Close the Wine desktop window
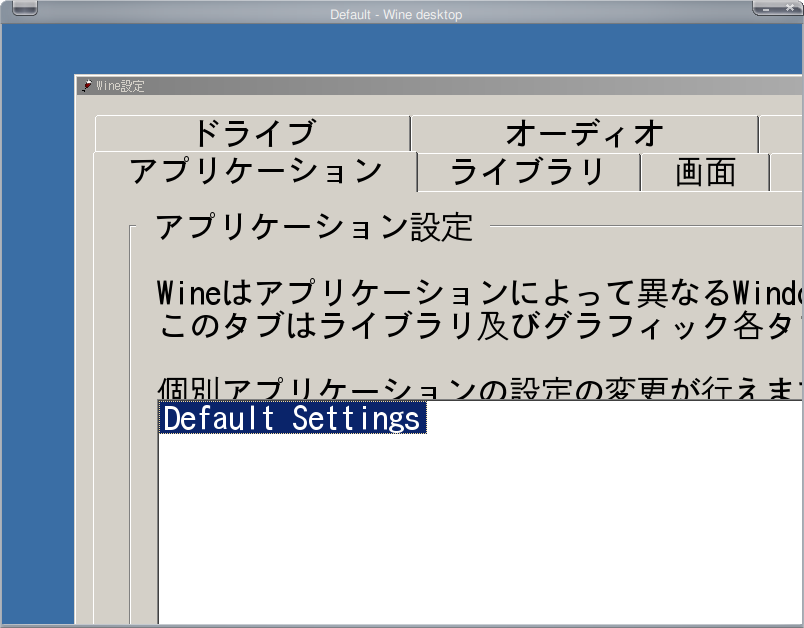Image resolution: width=804 pixels, height=628 pixels. [790, 7]
